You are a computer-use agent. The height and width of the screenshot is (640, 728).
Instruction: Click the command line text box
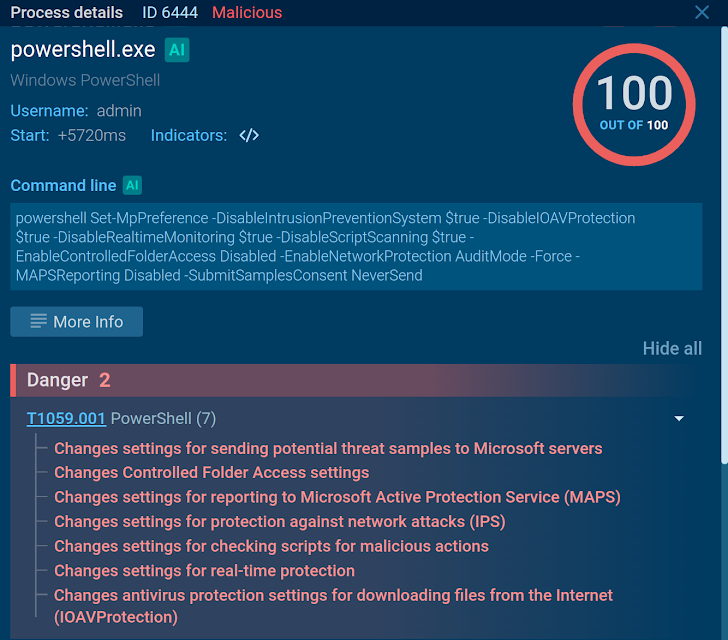(x=356, y=247)
